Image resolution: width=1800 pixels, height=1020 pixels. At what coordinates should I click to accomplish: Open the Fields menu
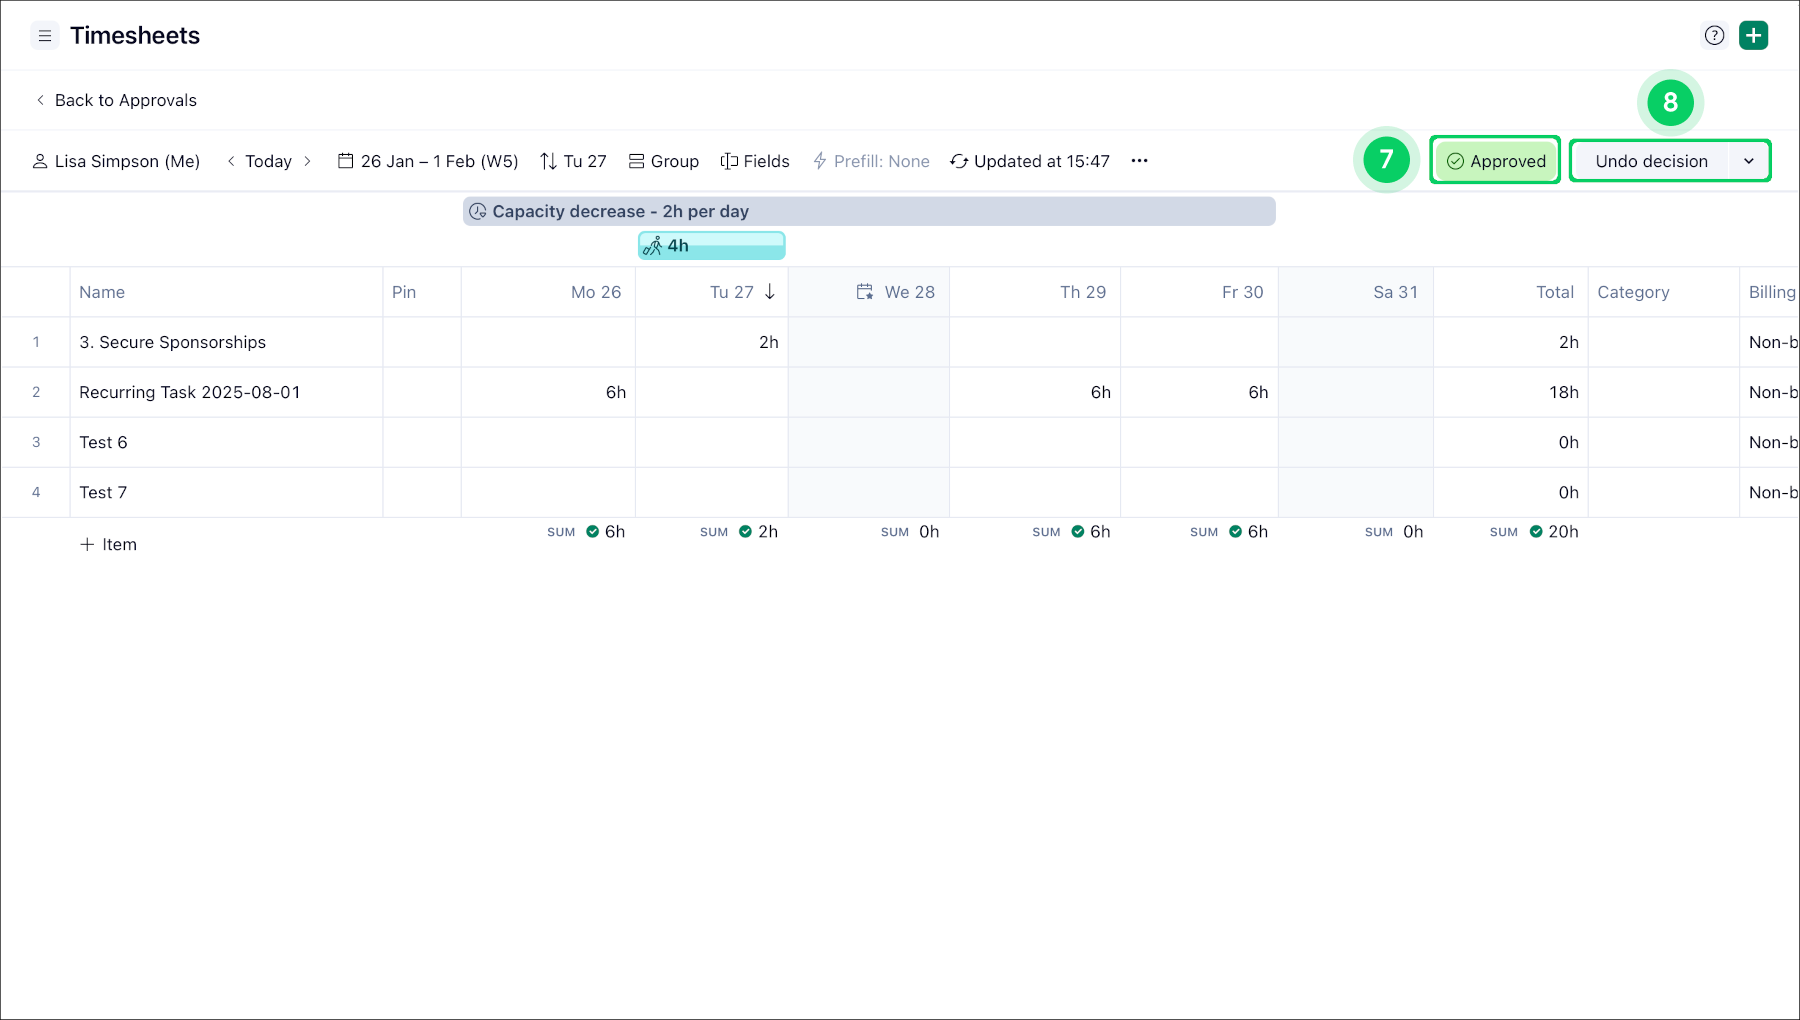(755, 161)
